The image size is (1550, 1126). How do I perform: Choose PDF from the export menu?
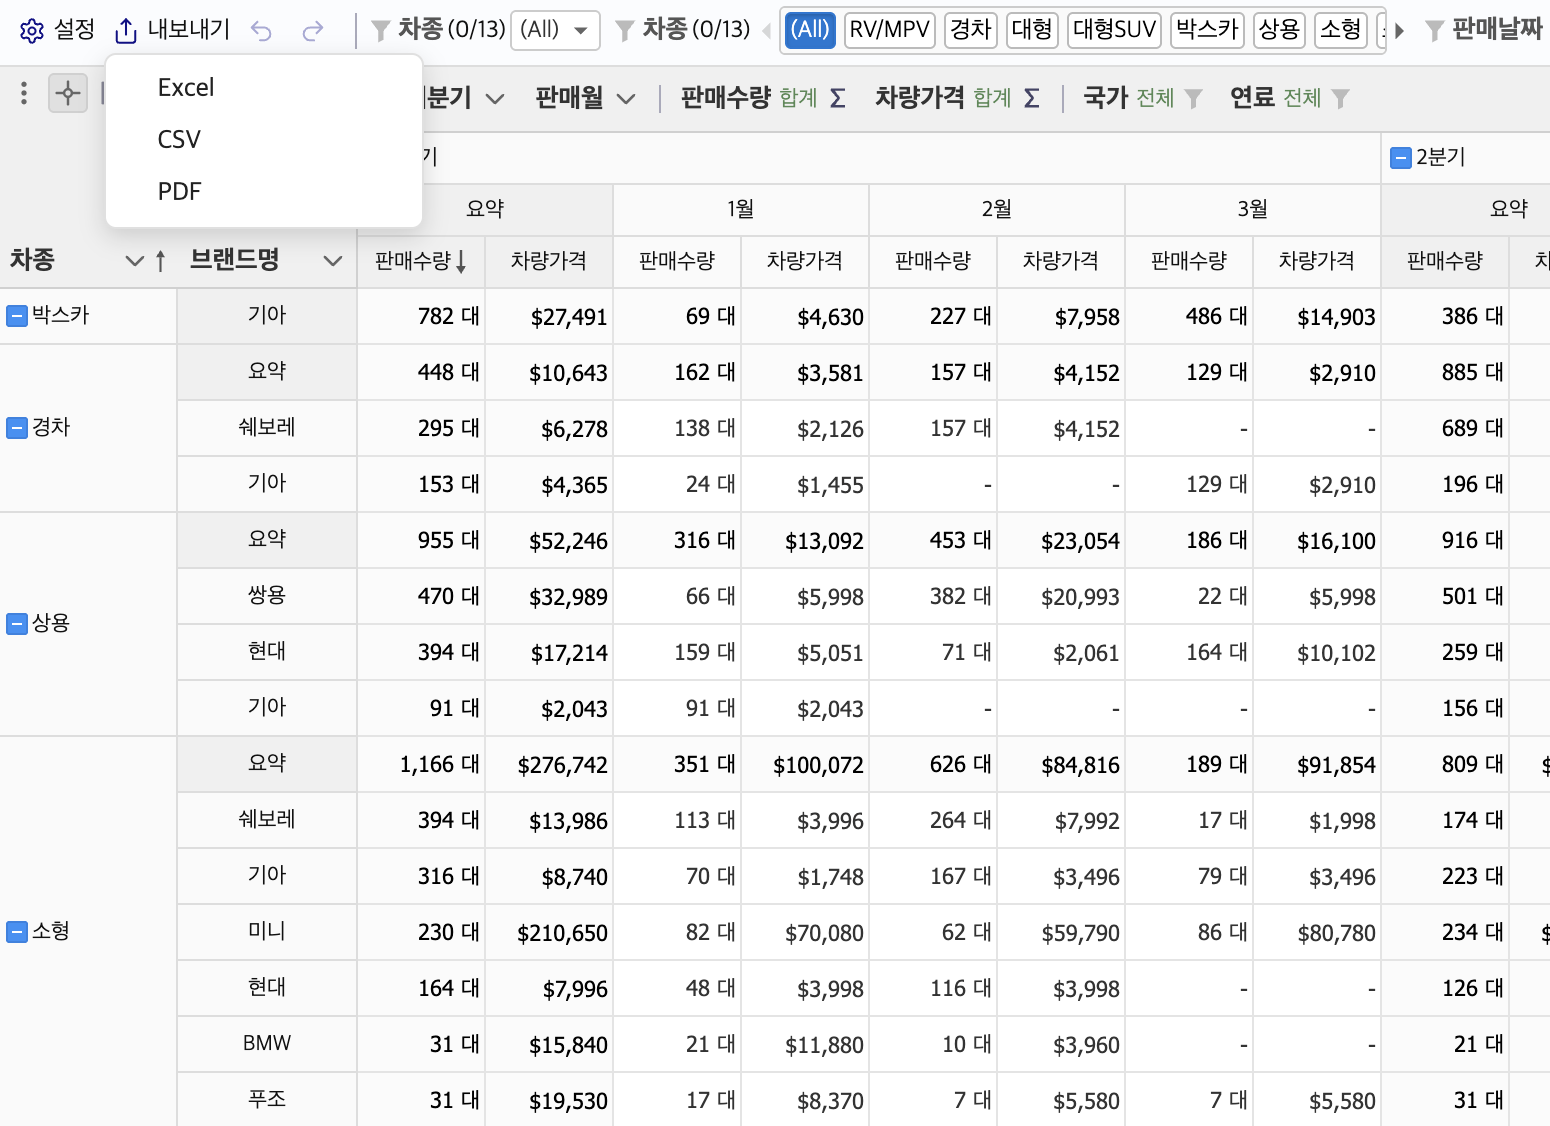(264, 192)
